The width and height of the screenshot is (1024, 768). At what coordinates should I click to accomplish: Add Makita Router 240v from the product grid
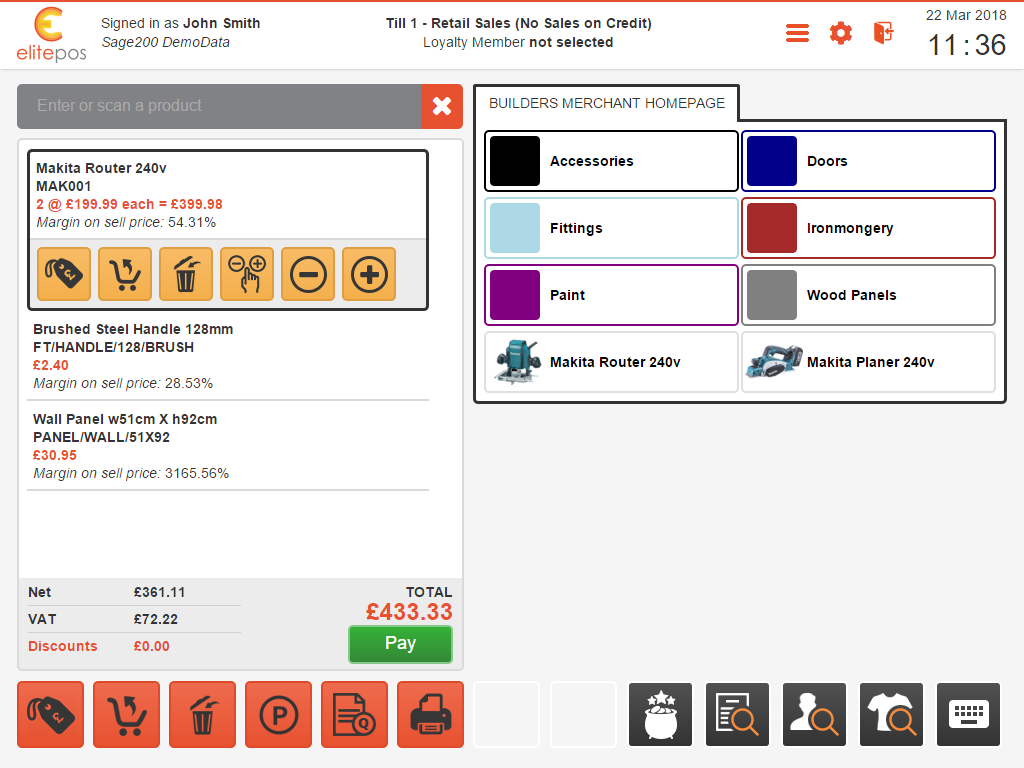click(x=611, y=362)
